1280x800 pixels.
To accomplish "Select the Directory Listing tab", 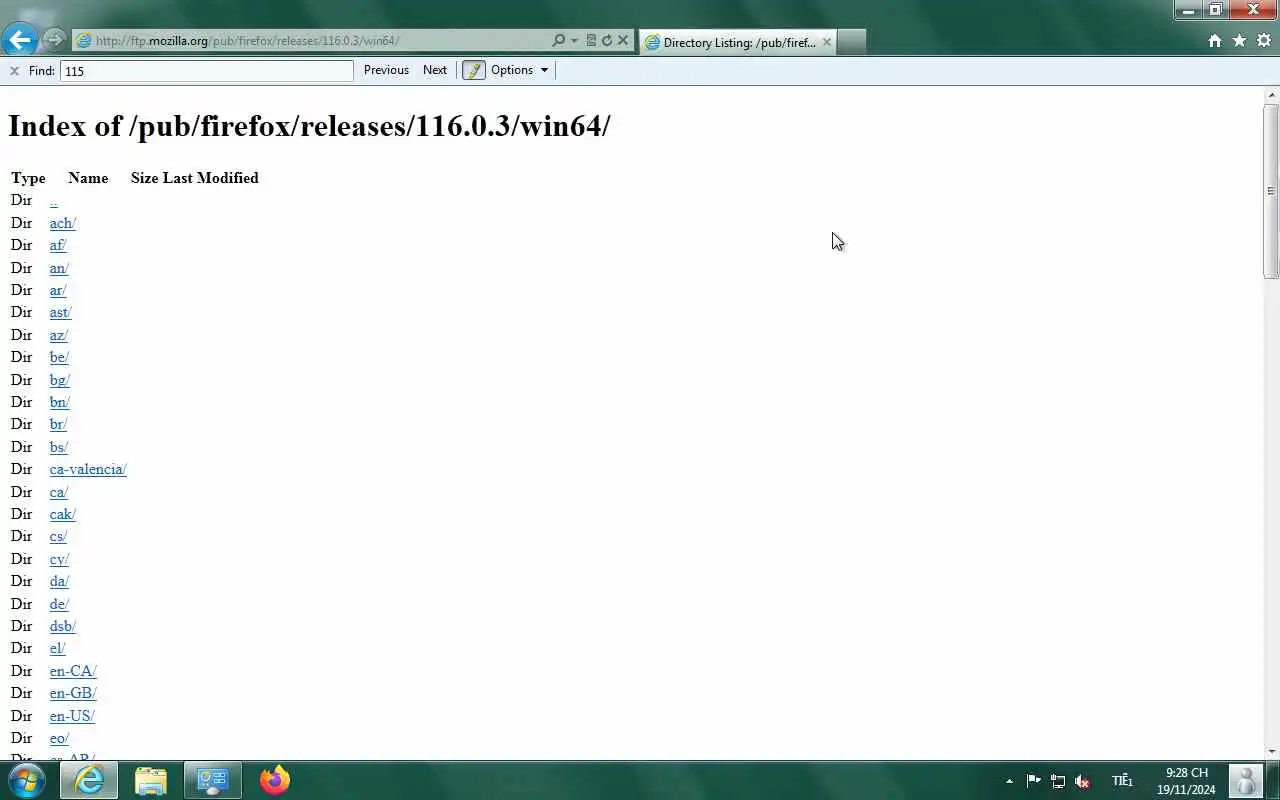I will click(738, 42).
